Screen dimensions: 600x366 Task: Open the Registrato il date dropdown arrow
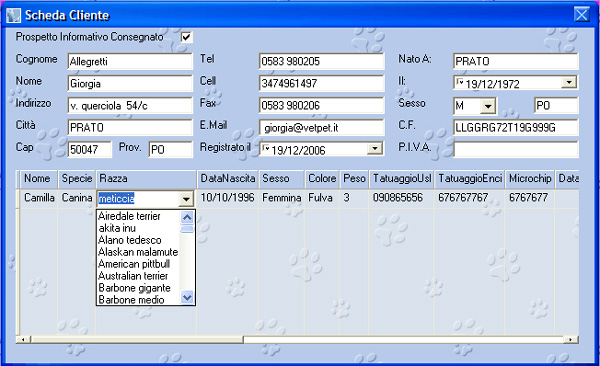(375, 149)
